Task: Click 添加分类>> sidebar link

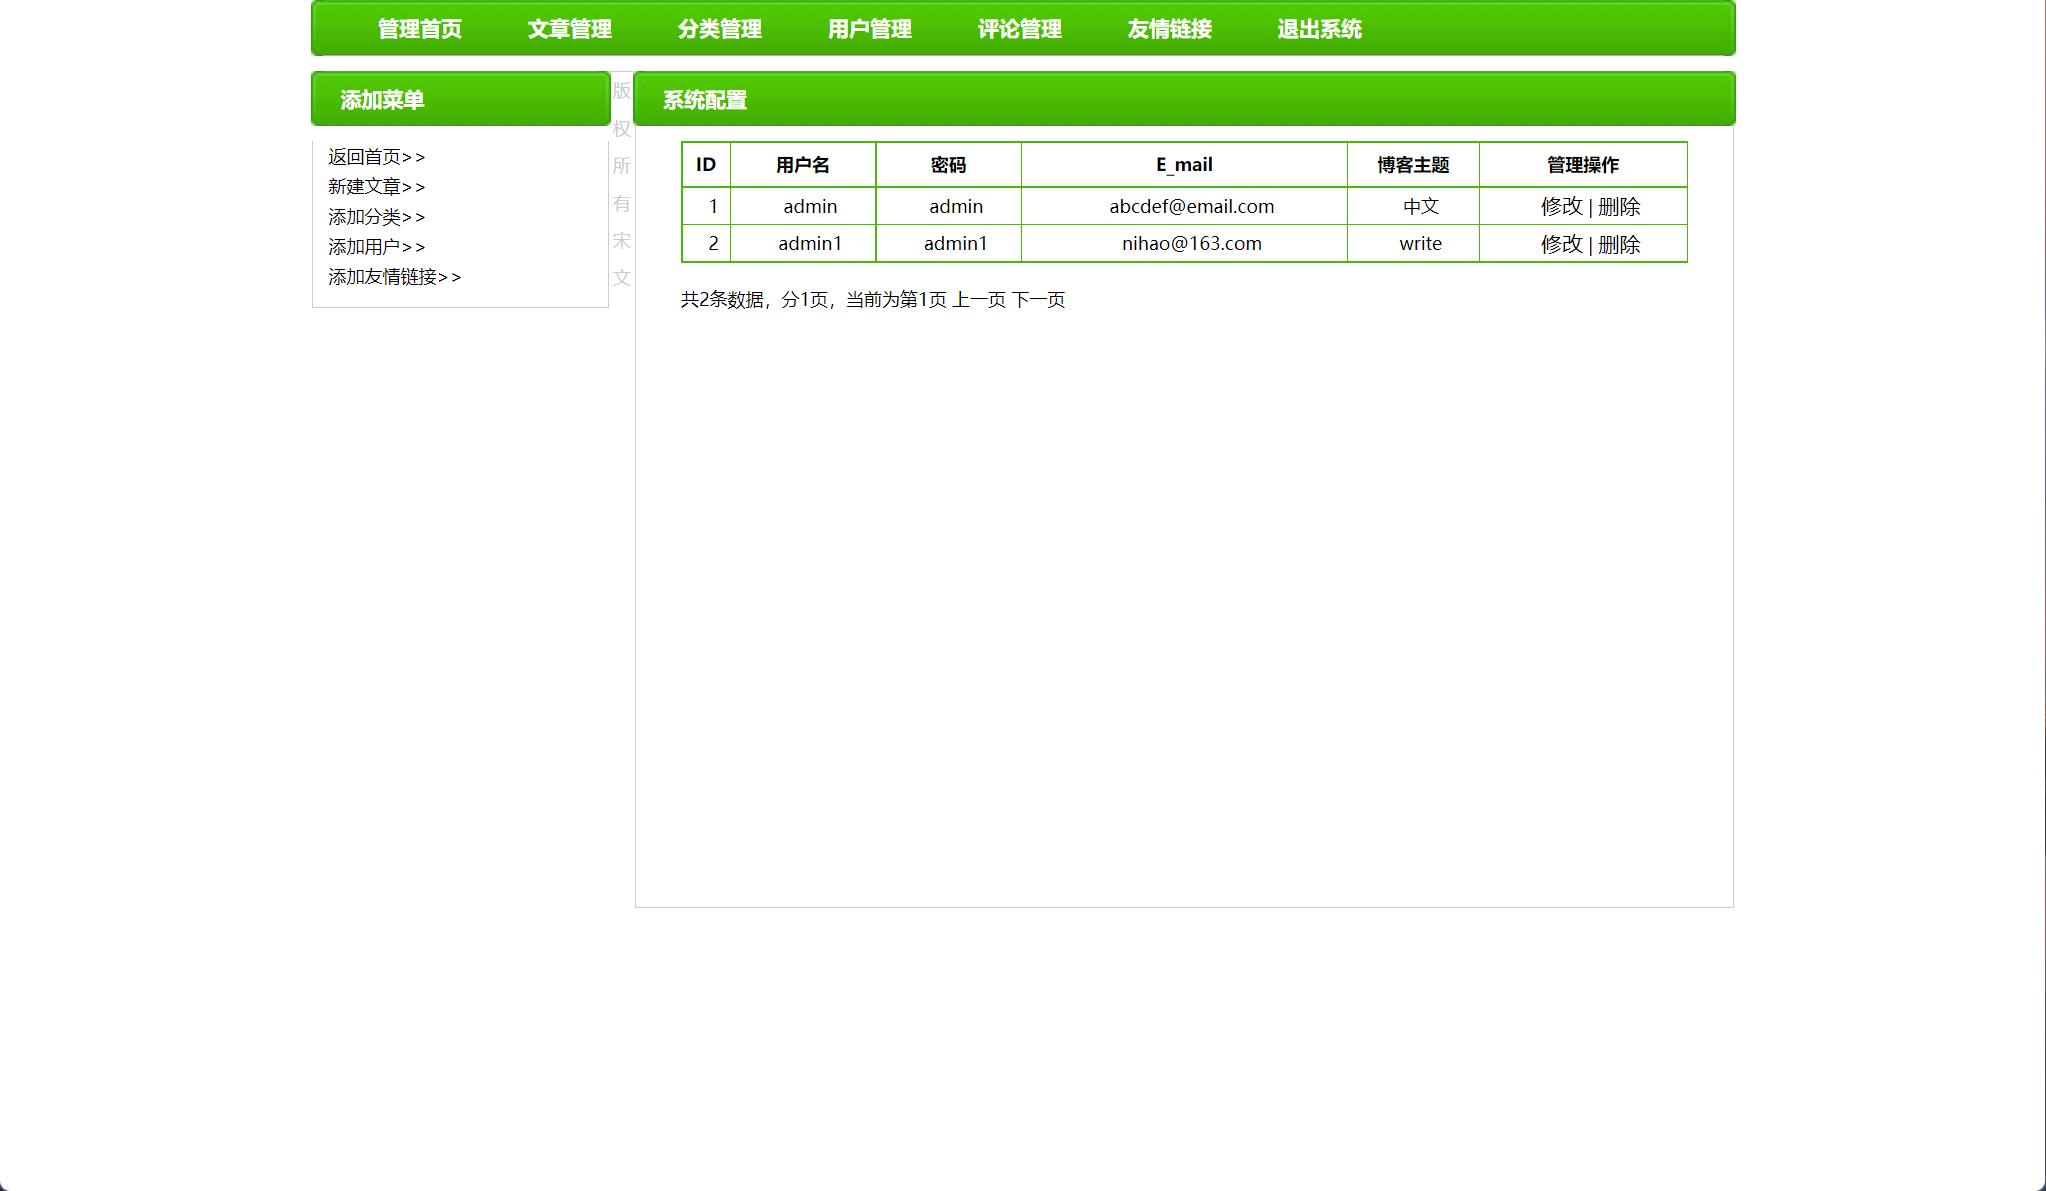Action: click(x=376, y=217)
